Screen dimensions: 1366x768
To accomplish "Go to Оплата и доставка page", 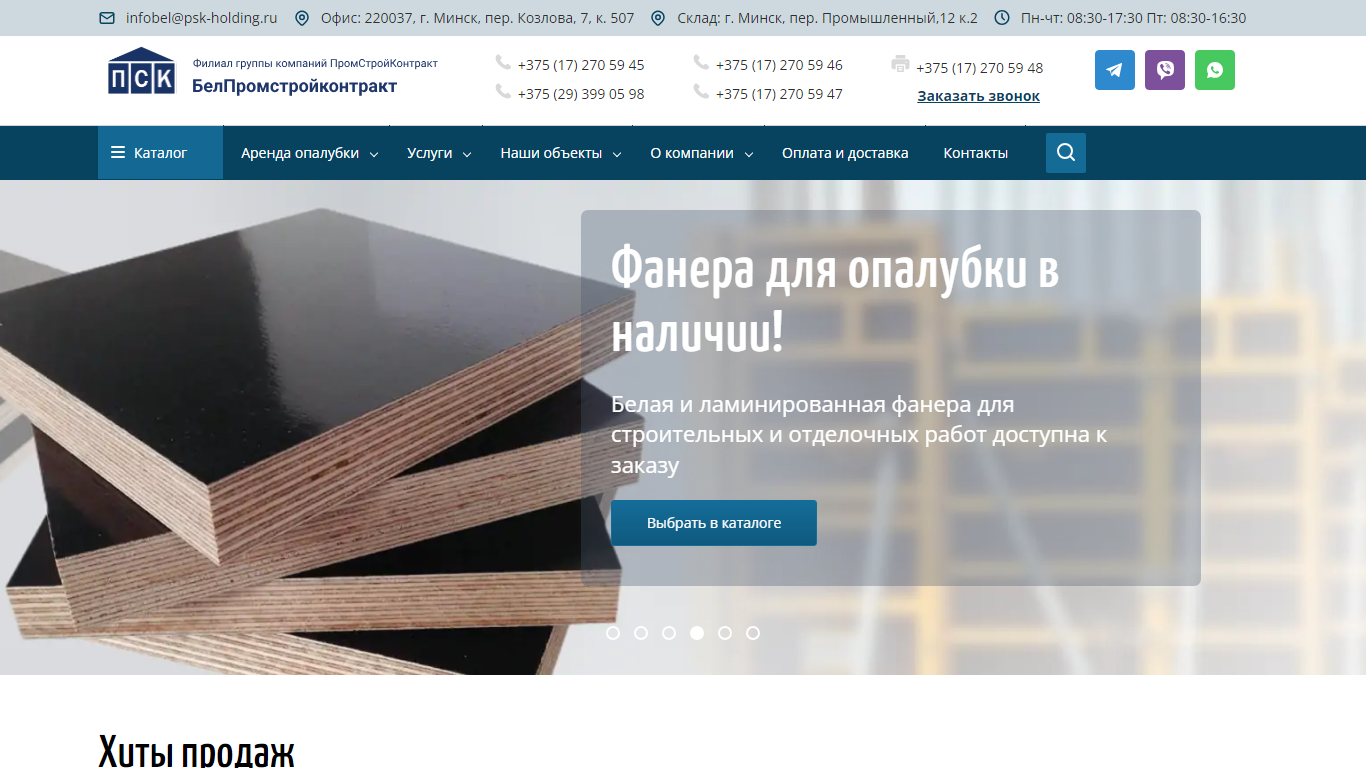I will click(x=845, y=153).
